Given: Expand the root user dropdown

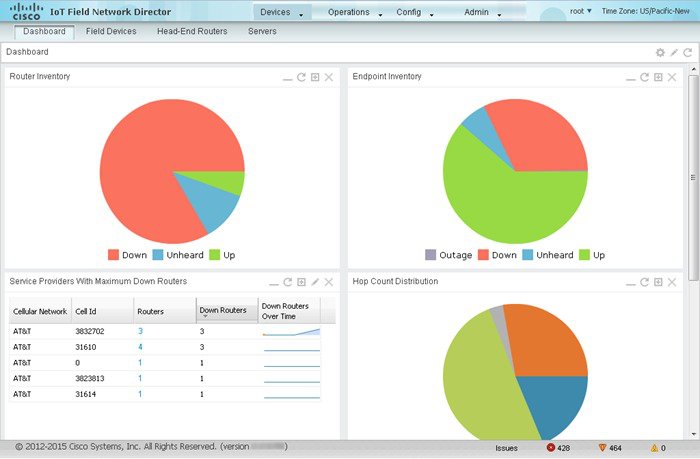Looking at the screenshot, I should coord(580,11).
